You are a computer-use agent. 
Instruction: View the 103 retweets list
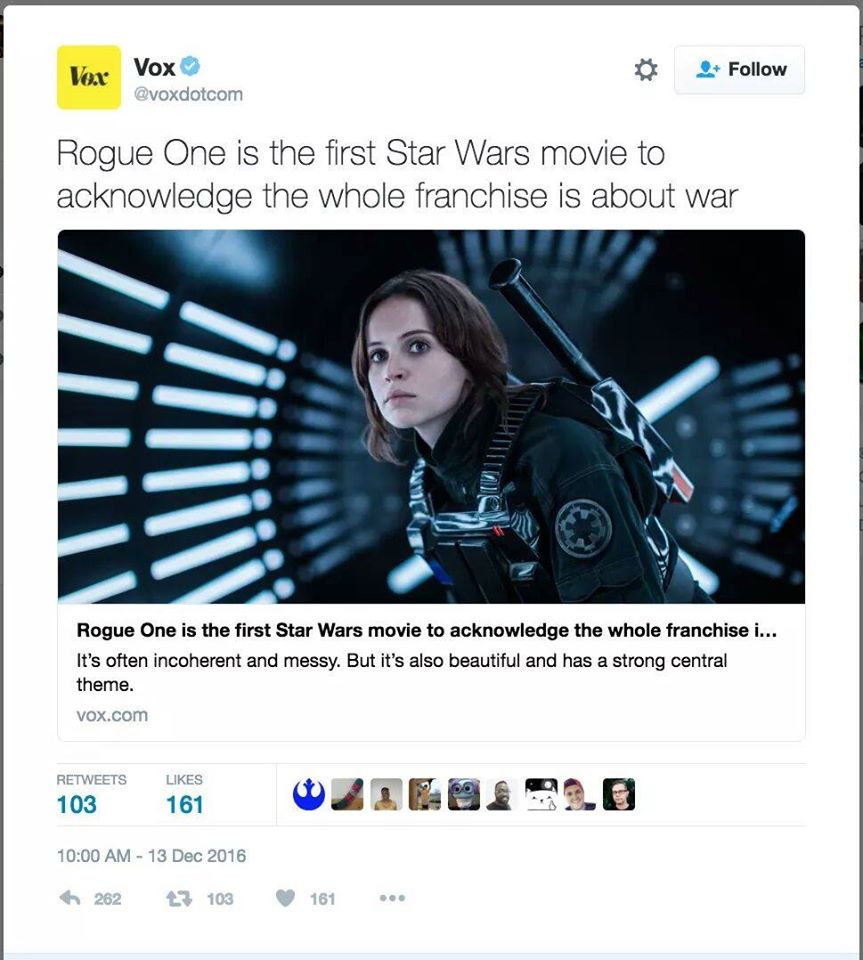coord(91,795)
